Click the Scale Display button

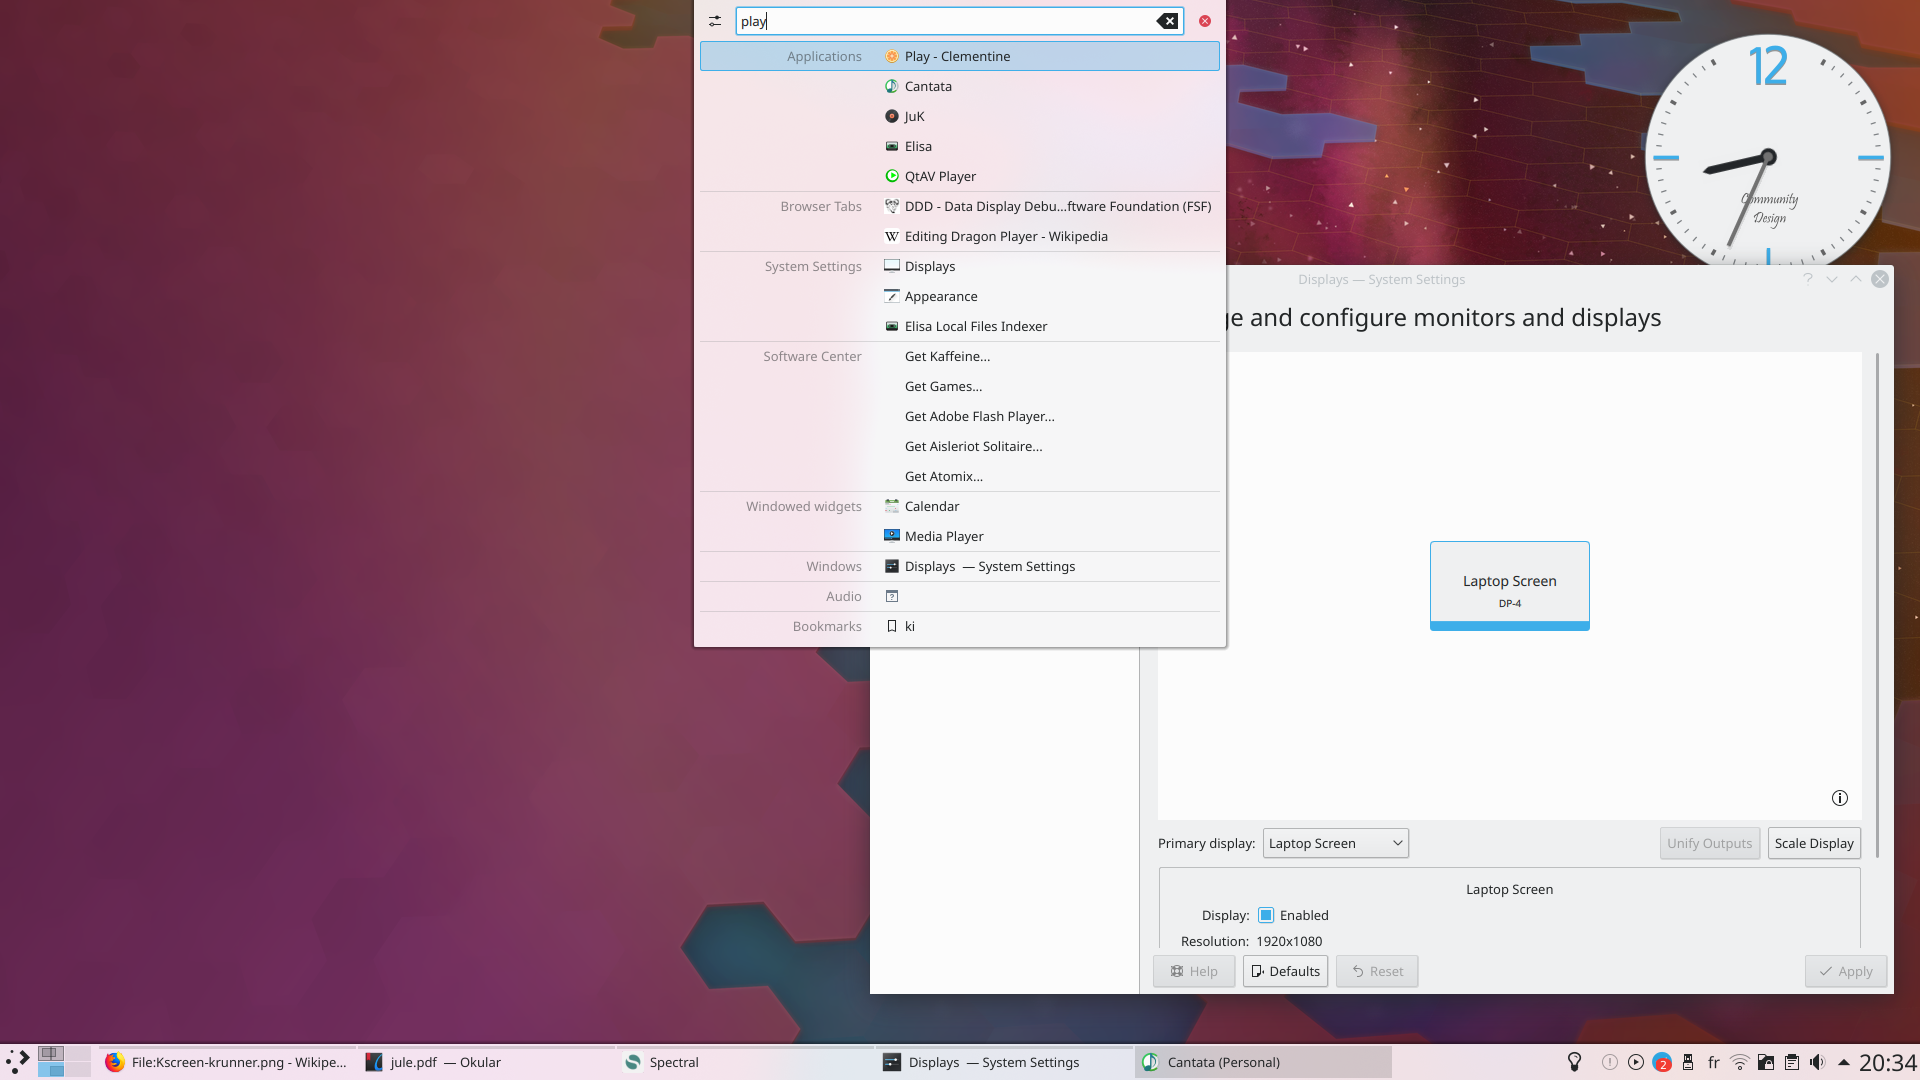pyautogui.click(x=1813, y=843)
